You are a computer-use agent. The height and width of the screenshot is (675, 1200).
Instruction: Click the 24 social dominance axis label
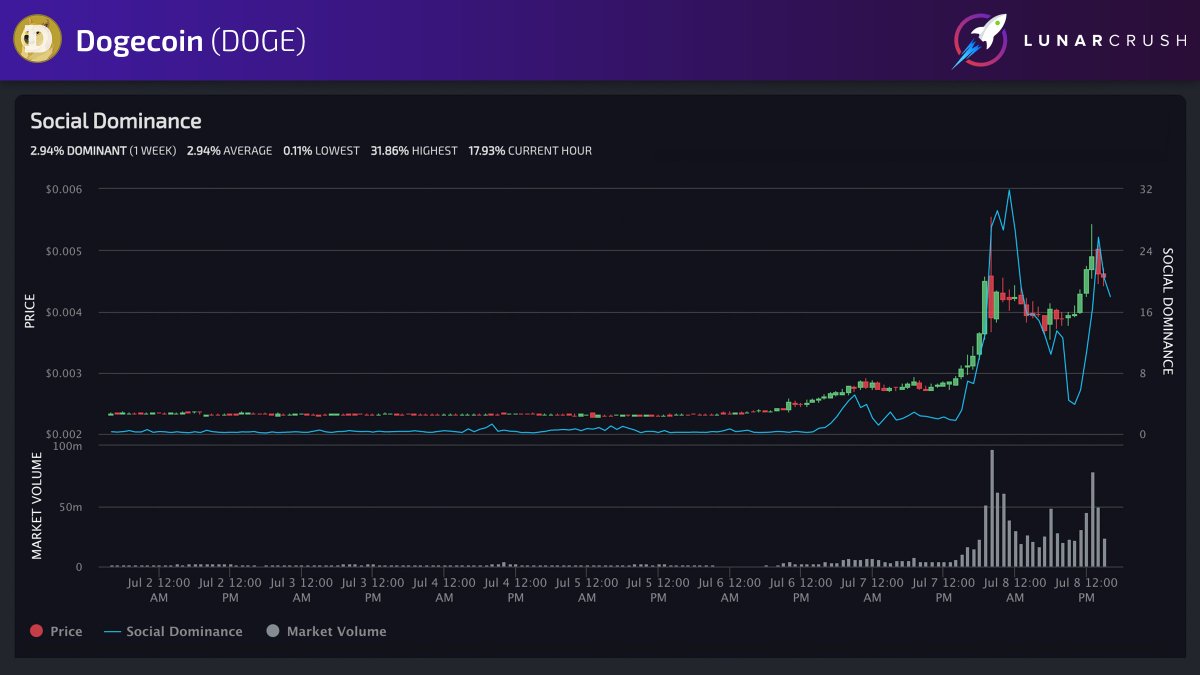[1146, 251]
